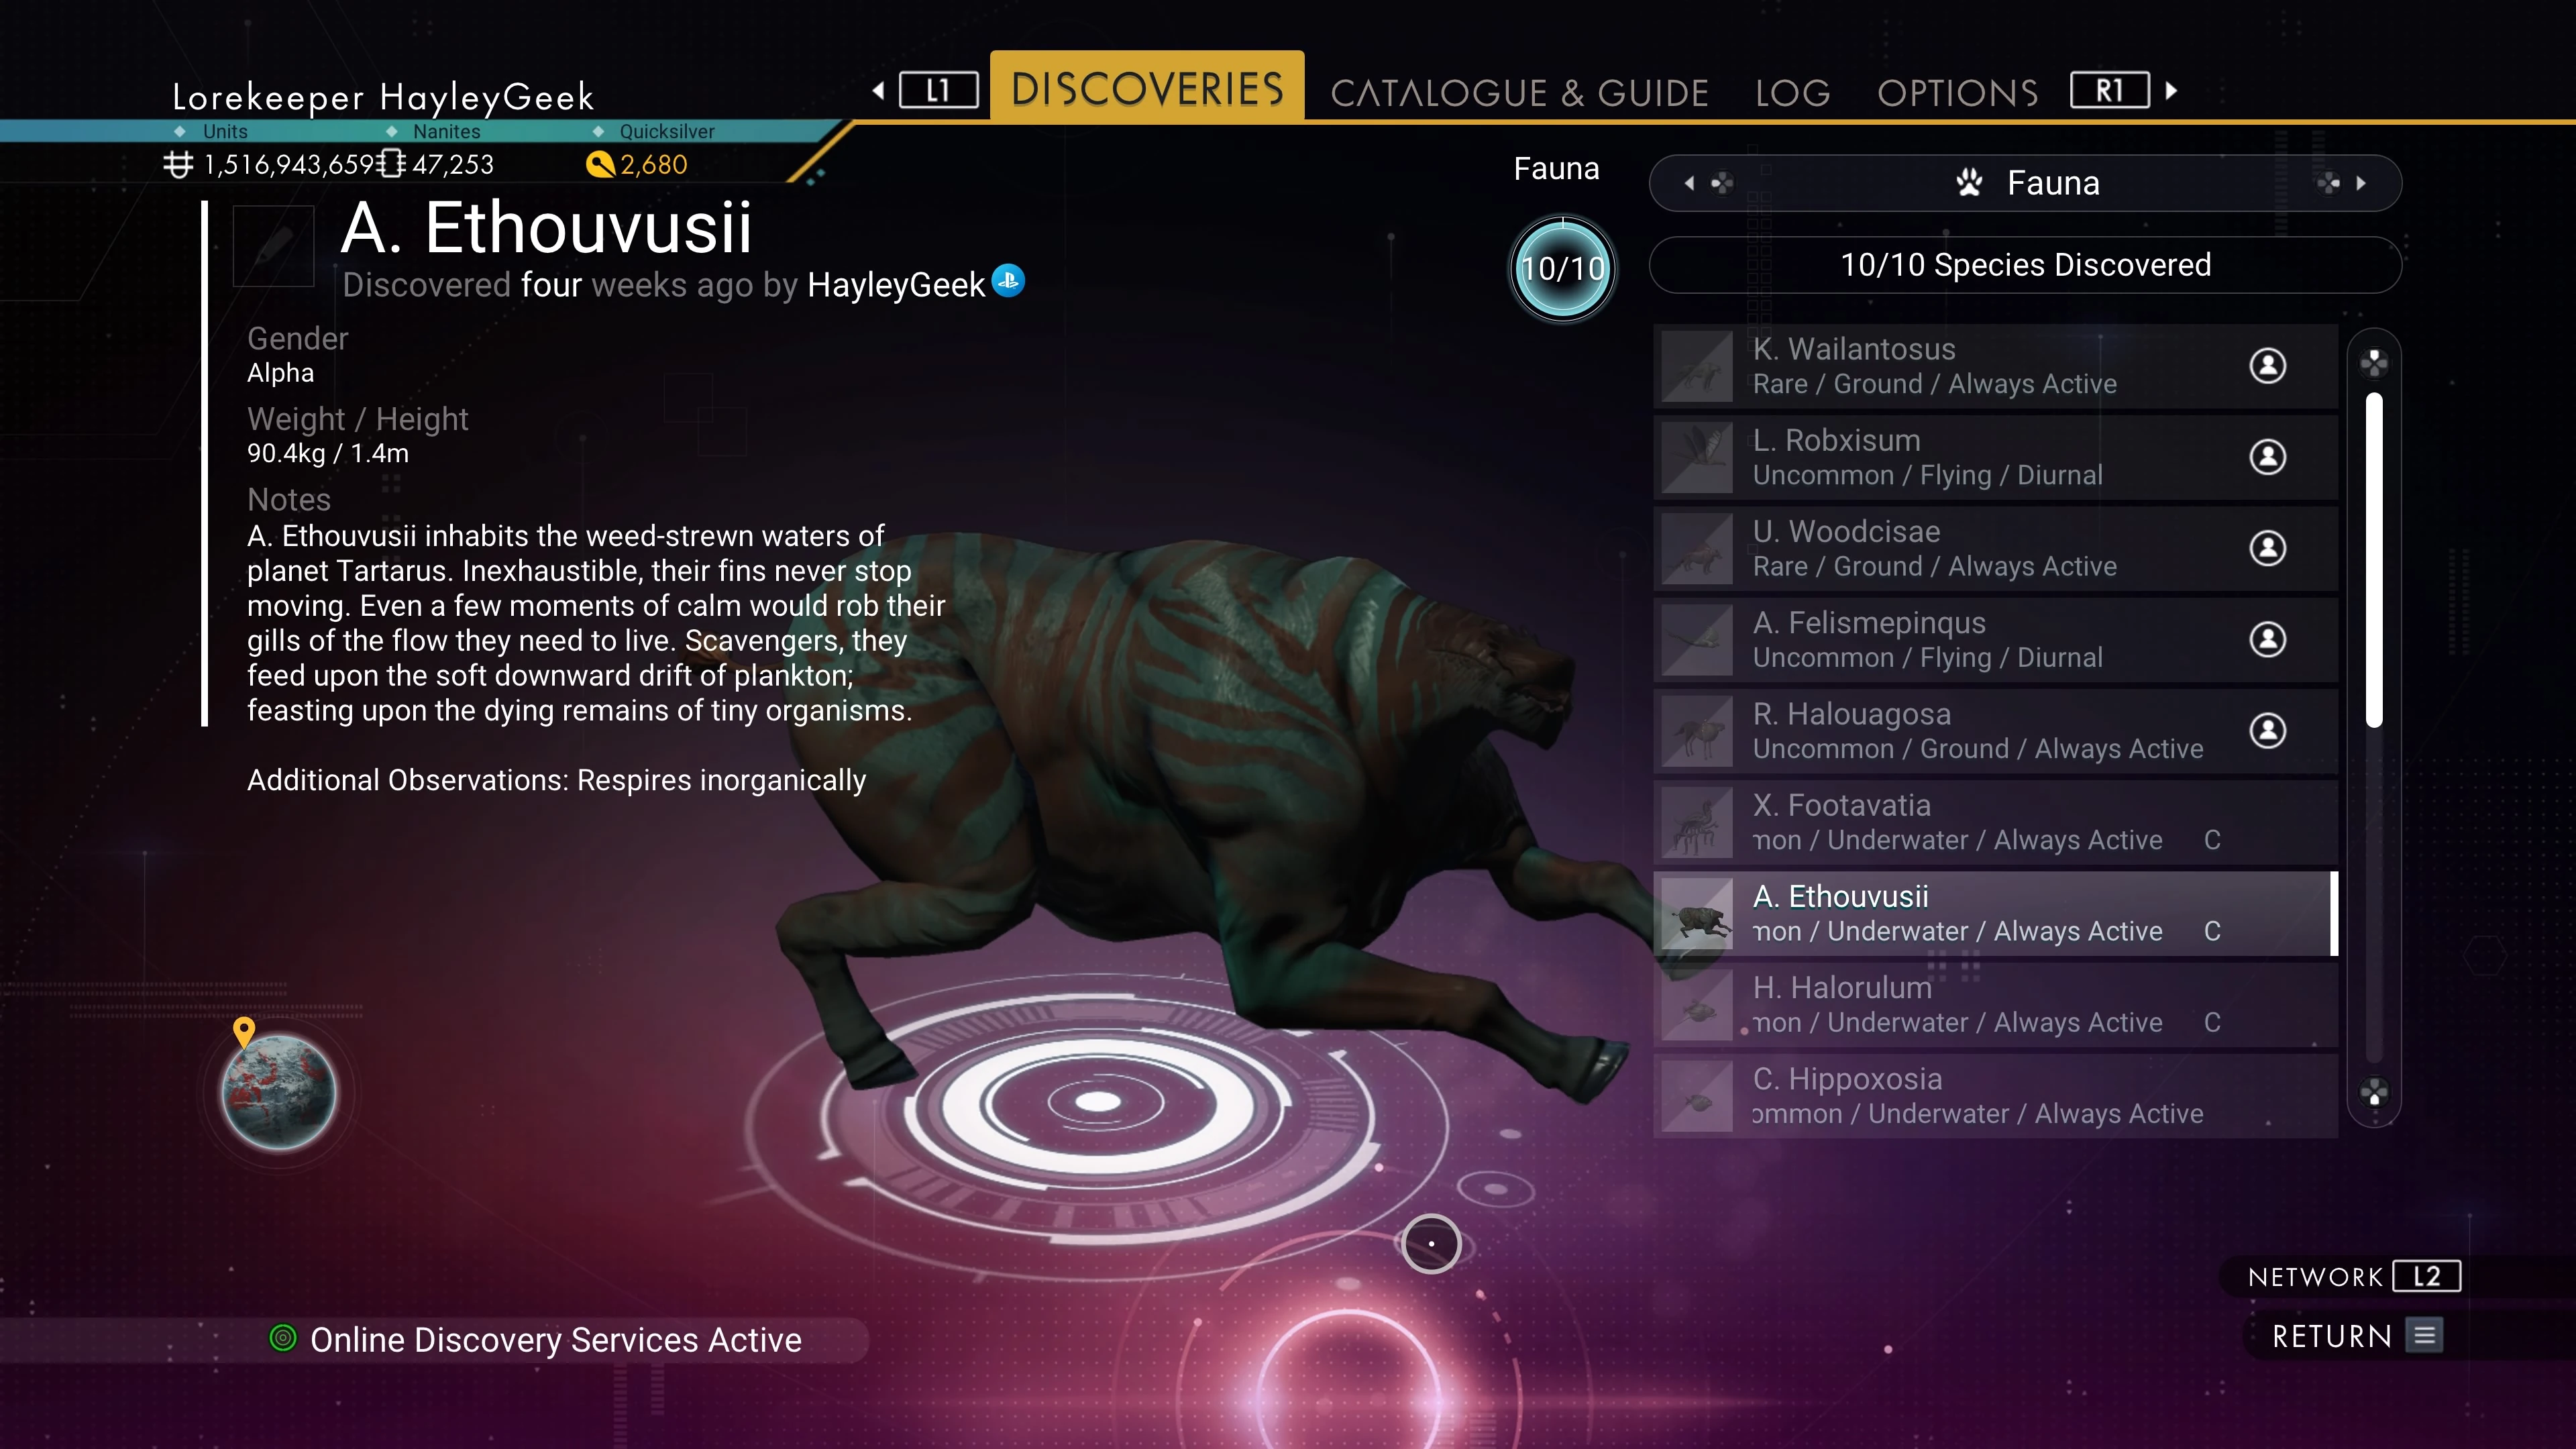Select the X. Footavatia species entry
2576x1449 pixels.
[x=1995, y=822]
